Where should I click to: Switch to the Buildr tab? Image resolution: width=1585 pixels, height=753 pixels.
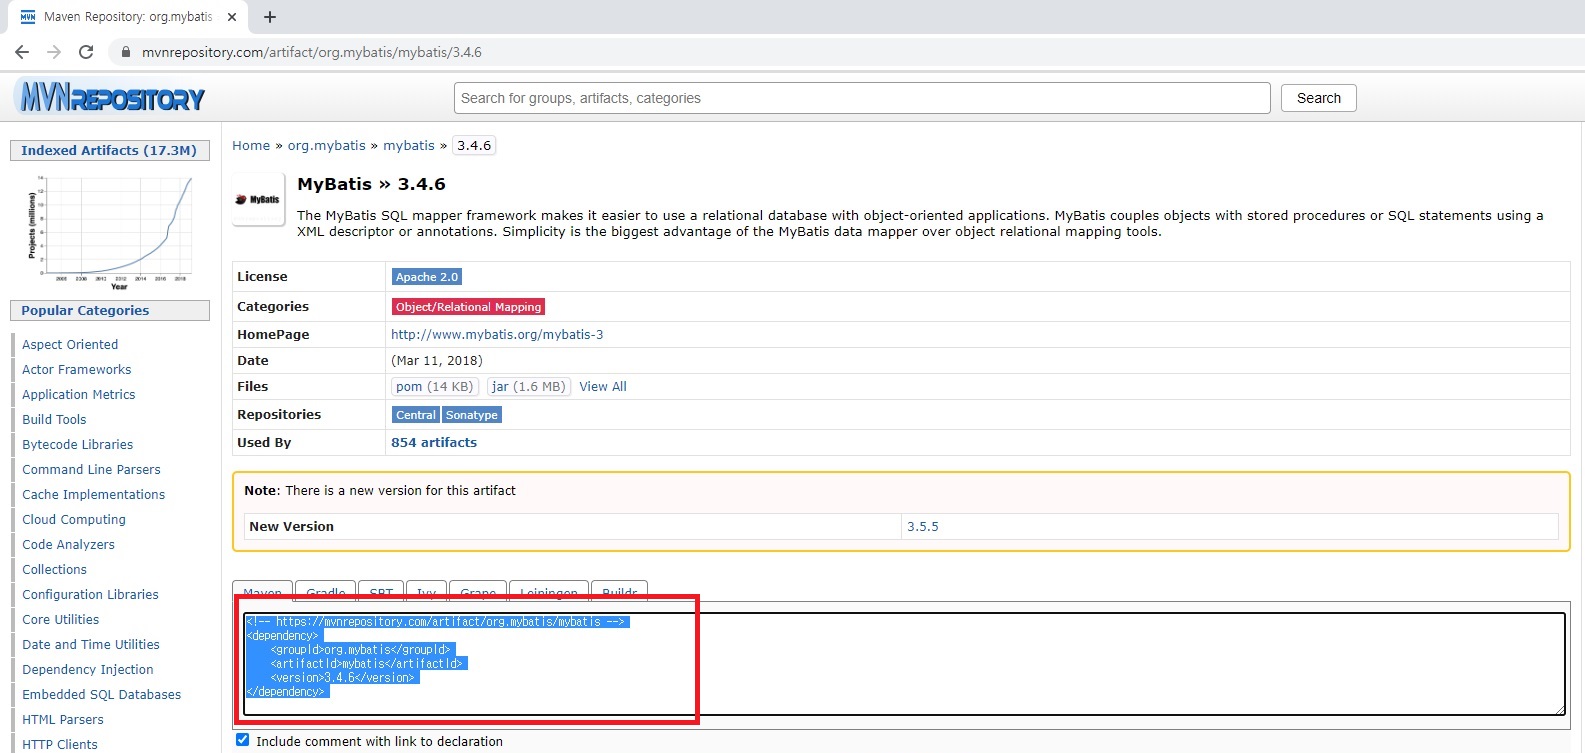(620, 590)
